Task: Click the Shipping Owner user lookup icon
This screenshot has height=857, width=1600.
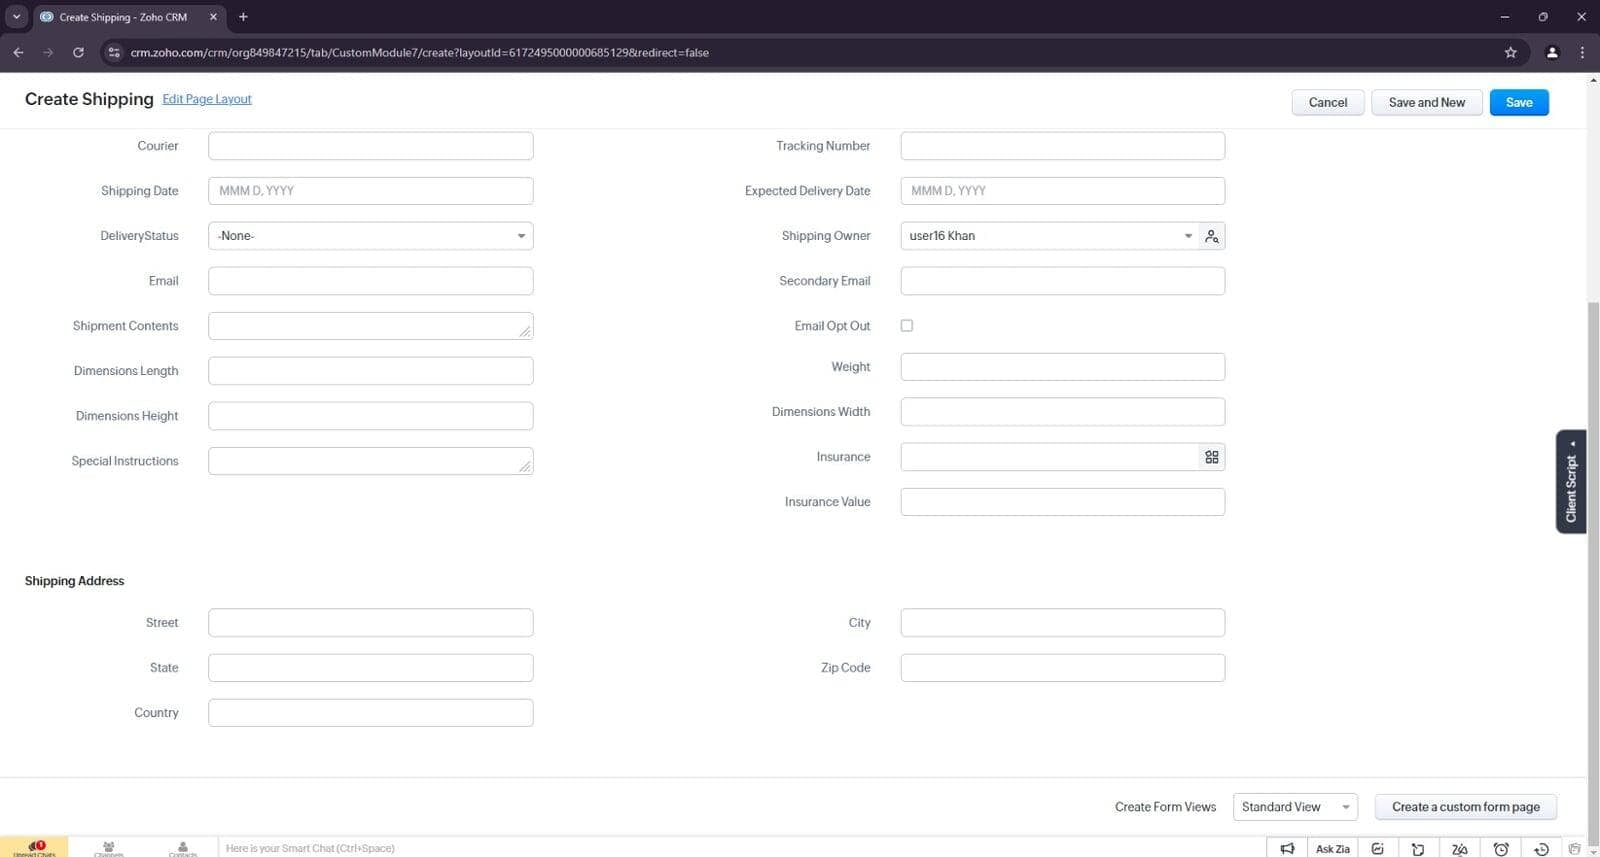Action: pyautogui.click(x=1211, y=236)
